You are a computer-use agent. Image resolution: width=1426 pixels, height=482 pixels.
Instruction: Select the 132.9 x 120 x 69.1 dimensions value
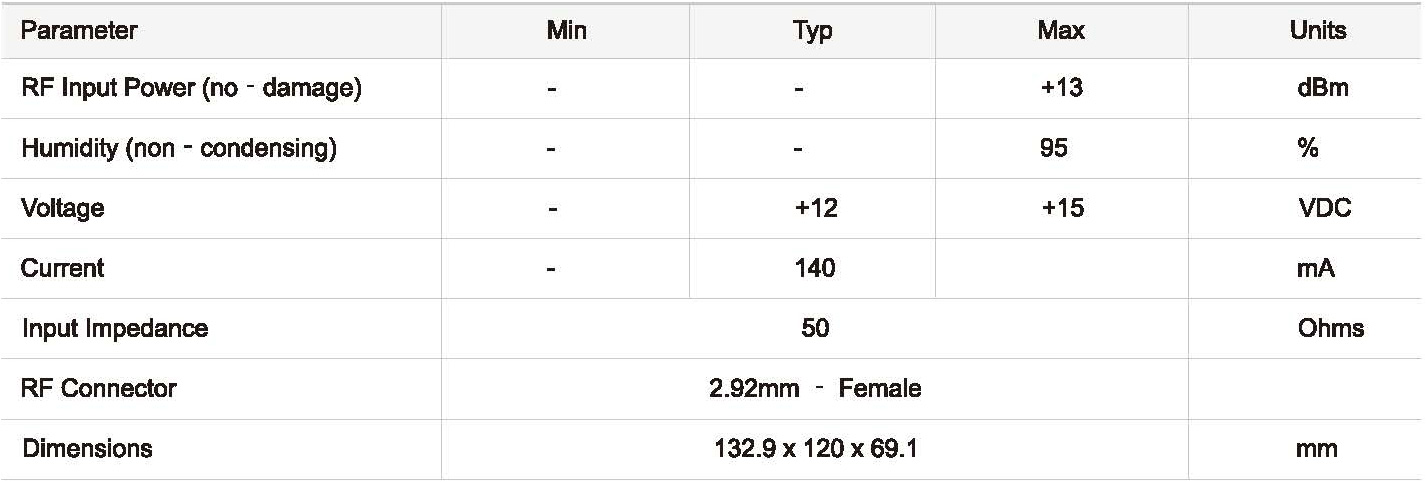click(815, 449)
